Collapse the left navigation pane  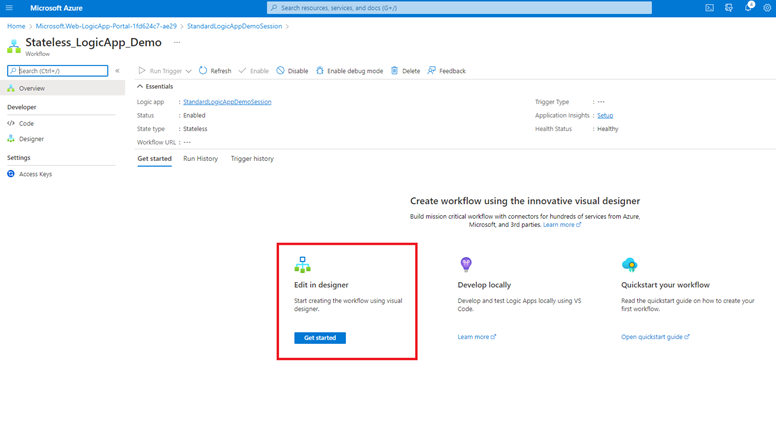(x=117, y=71)
